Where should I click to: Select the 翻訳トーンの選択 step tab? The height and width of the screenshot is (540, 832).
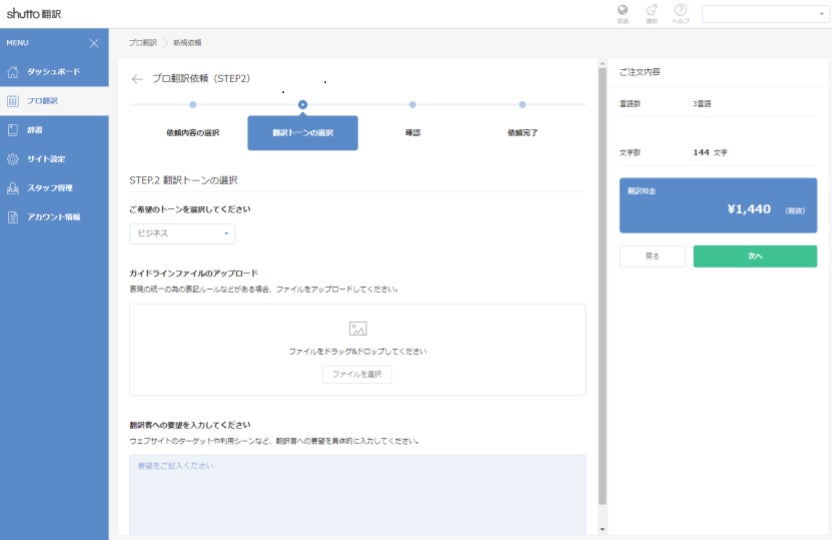[x=302, y=133]
